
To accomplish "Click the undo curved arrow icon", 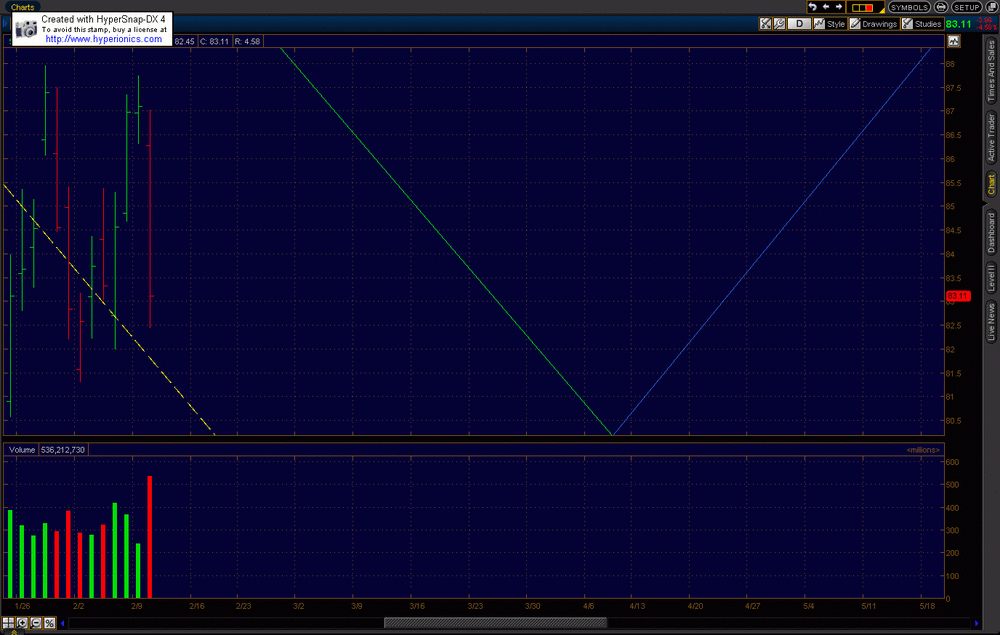I will [x=812, y=7].
